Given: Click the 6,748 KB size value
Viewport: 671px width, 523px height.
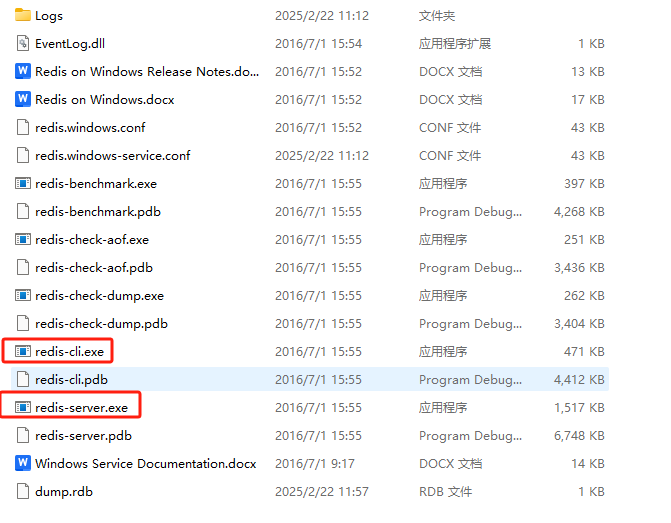Looking at the screenshot, I should (x=579, y=436).
